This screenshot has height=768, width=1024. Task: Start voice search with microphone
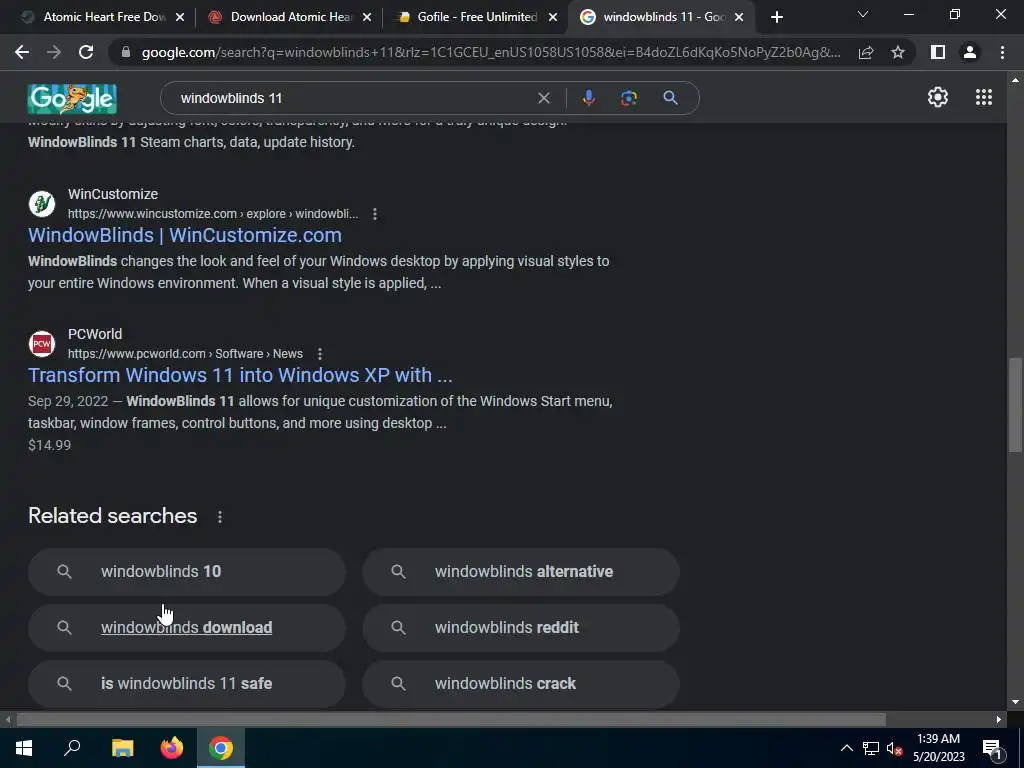(x=588, y=98)
